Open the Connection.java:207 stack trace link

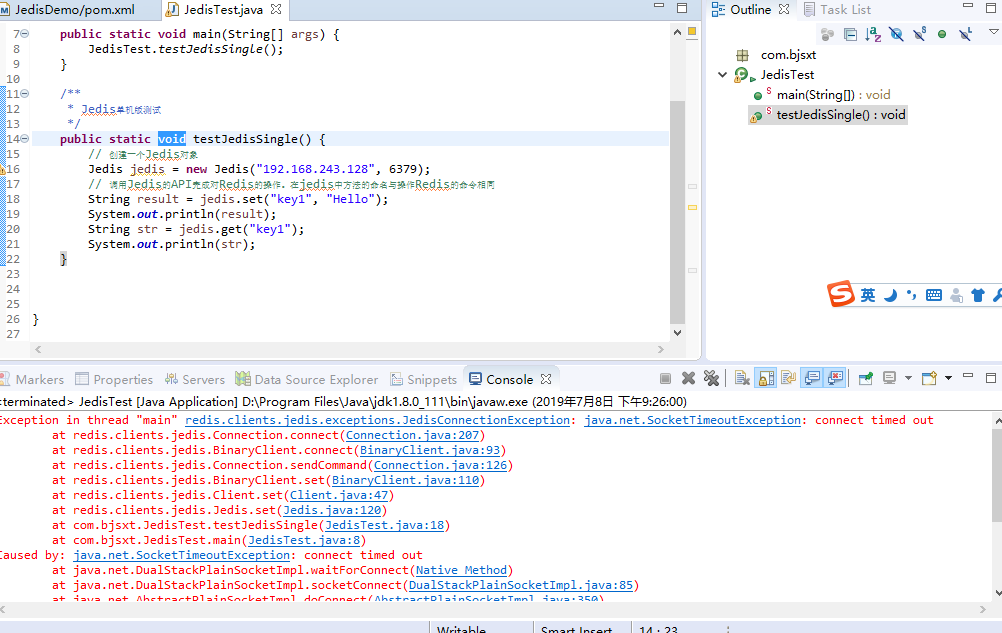click(x=412, y=436)
